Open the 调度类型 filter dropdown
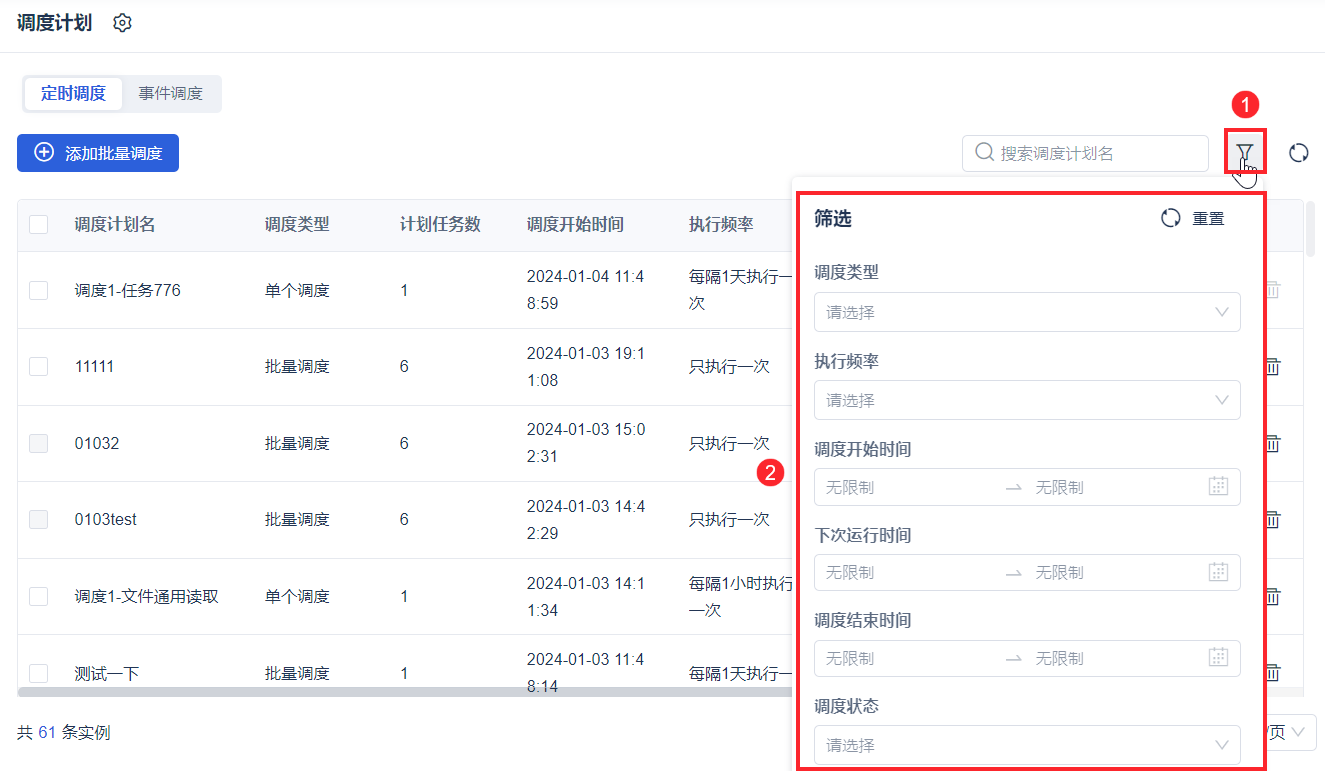This screenshot has height=771, width=1325. pyautogui.click(x=1027, y=312)
